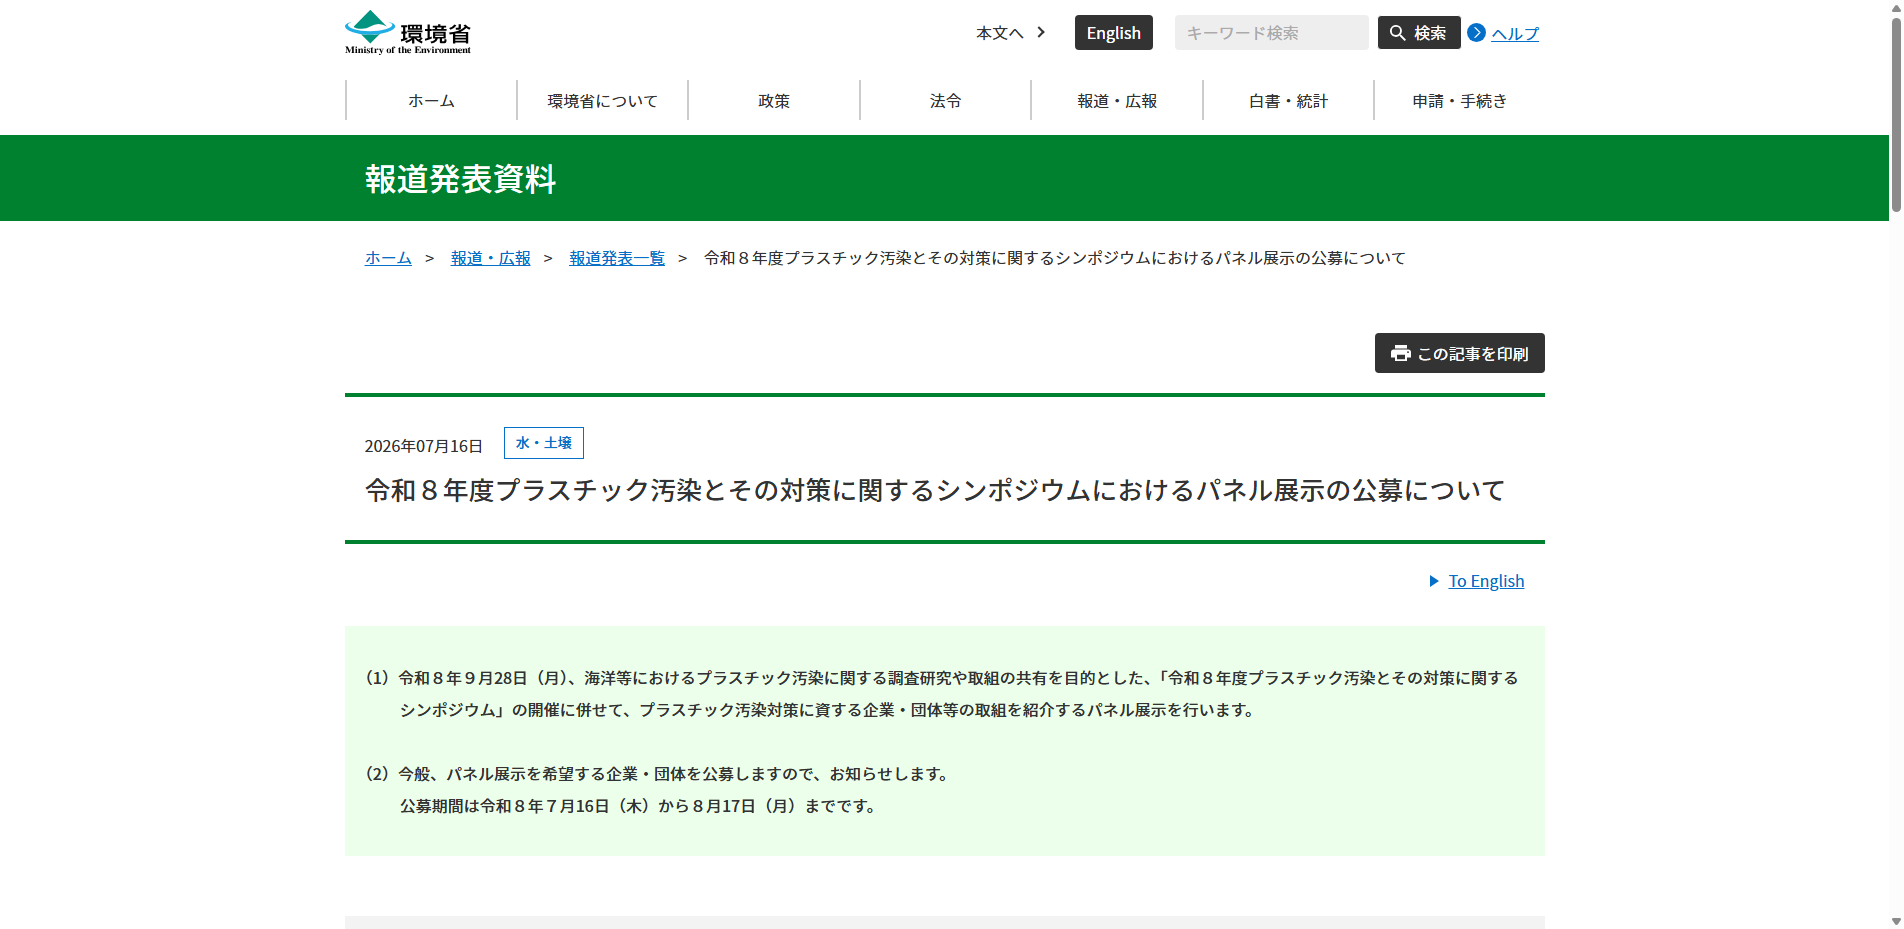
Task: Click the この記事を印刷 print button
Action: (x=1459, y=353)
